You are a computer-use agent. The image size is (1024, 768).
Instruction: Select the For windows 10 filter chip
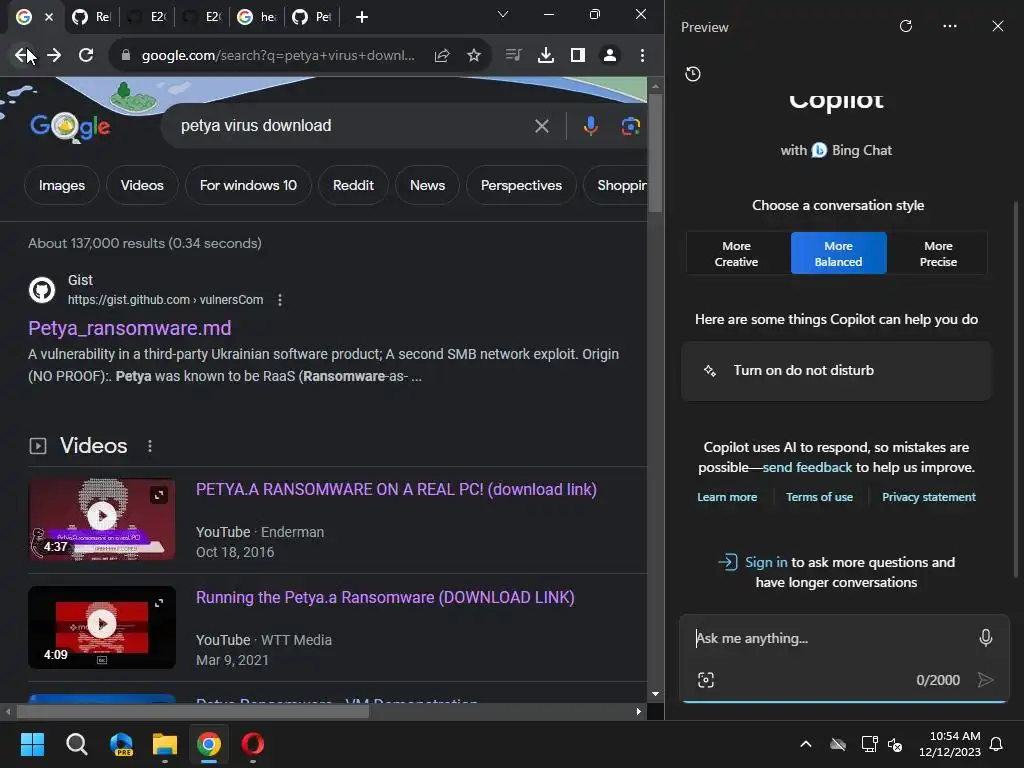(248, 185)
